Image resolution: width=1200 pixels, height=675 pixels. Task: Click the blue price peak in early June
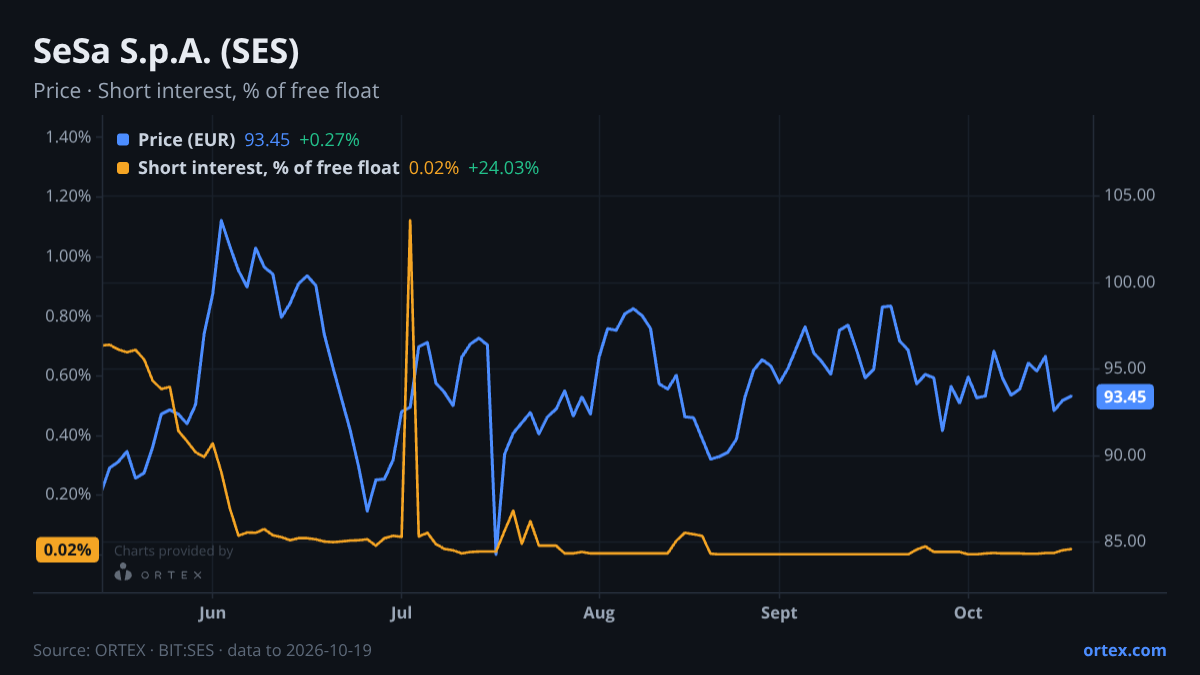coord(221,221)
